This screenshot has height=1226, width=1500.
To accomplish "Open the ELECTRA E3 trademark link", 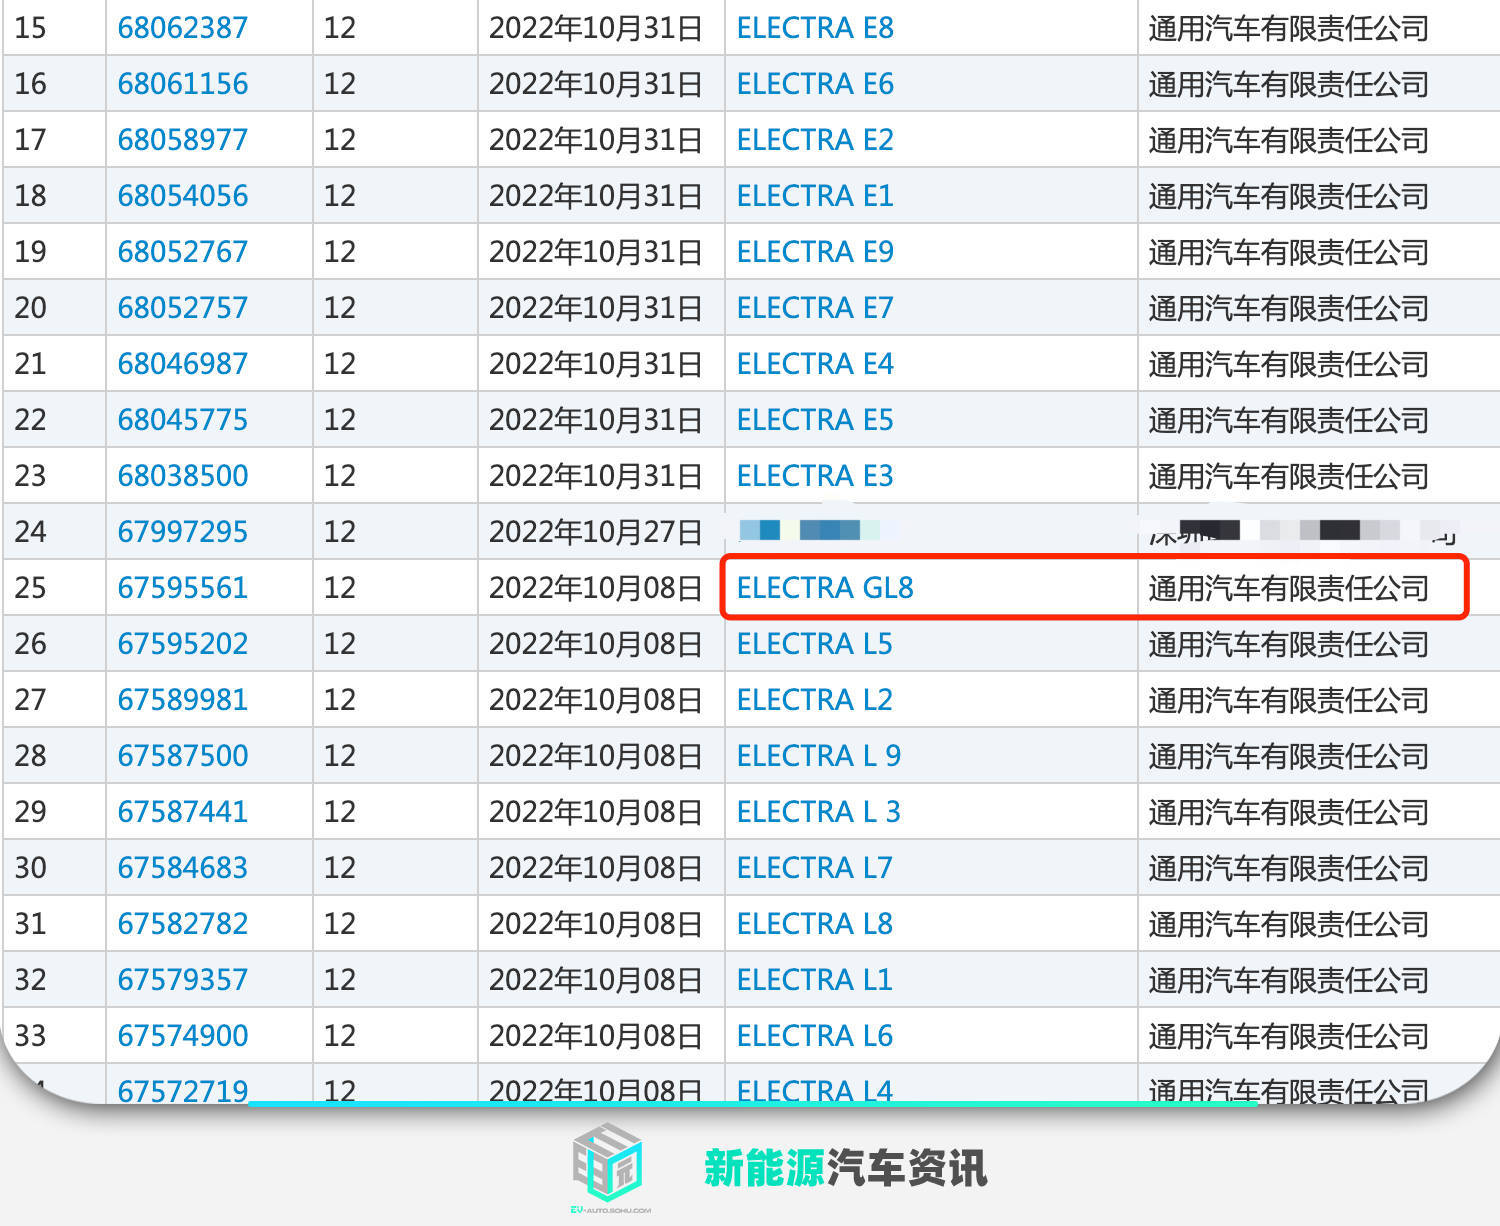I will click(x=815, y=476).
